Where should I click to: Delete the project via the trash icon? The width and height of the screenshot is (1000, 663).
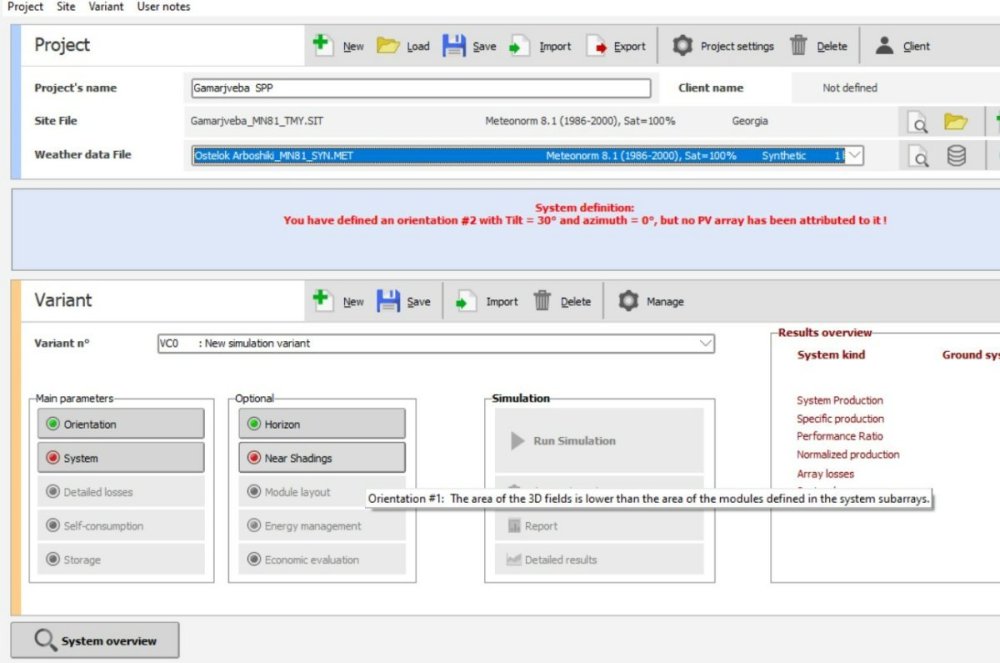click(799, 46)
